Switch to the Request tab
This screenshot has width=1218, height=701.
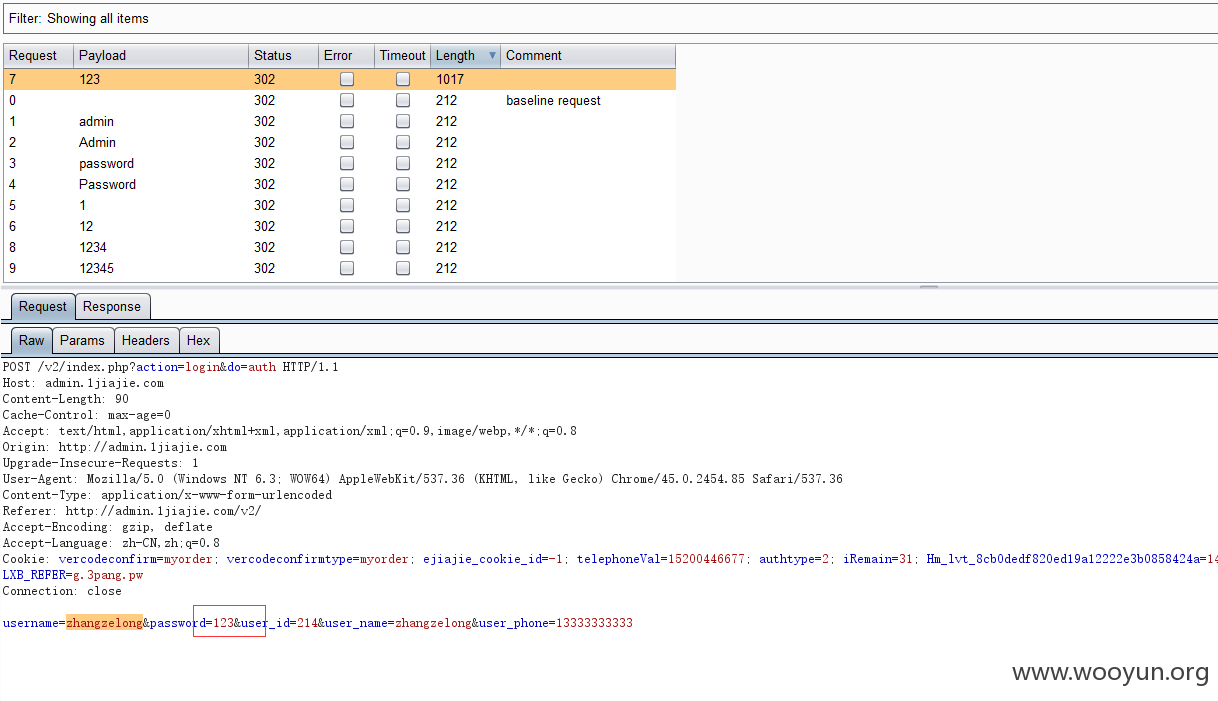coord(43,307)
